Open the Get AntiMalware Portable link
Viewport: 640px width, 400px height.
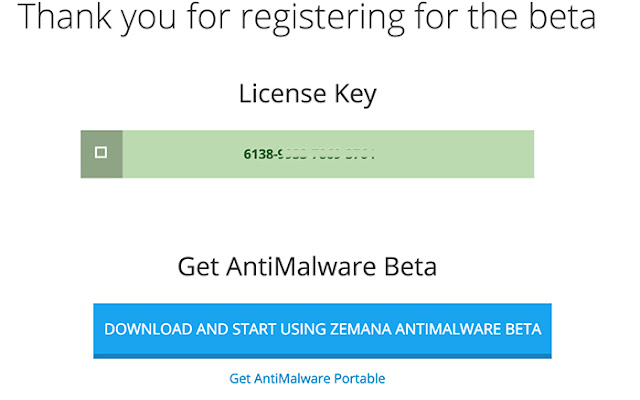[x=307, y=378]
